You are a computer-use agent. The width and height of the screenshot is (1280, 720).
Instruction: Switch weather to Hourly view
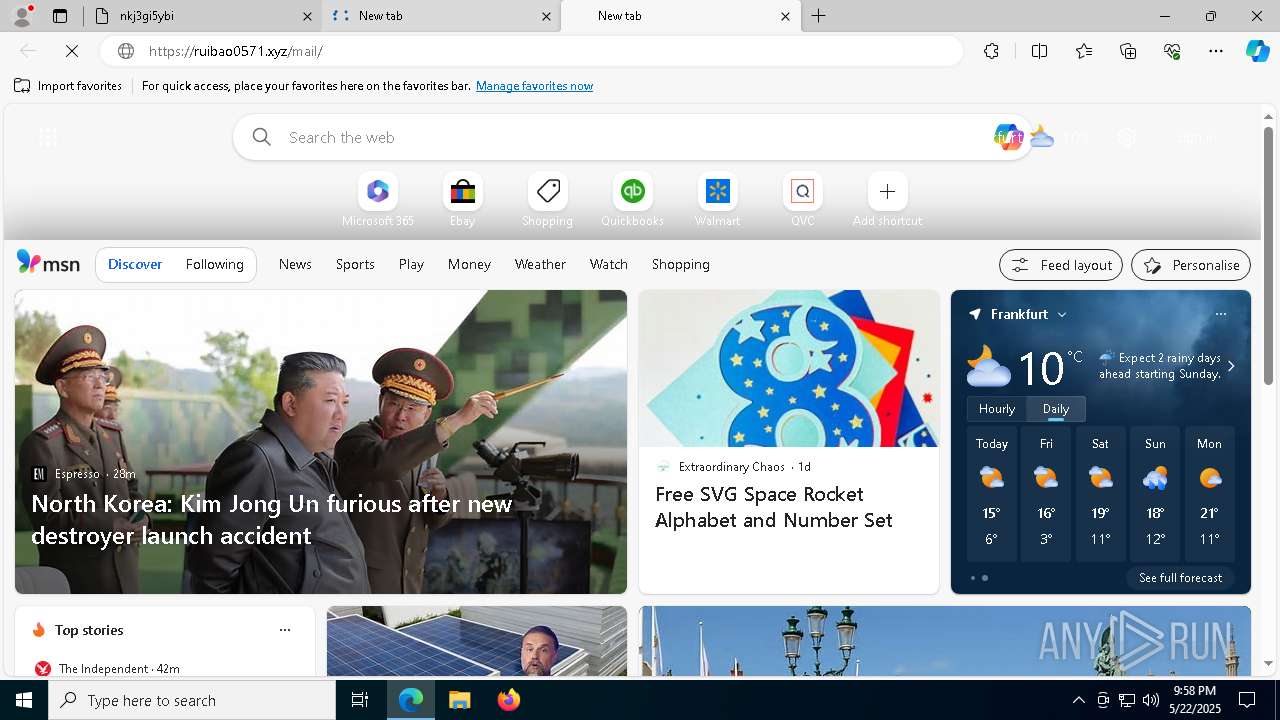click(997, 409)
